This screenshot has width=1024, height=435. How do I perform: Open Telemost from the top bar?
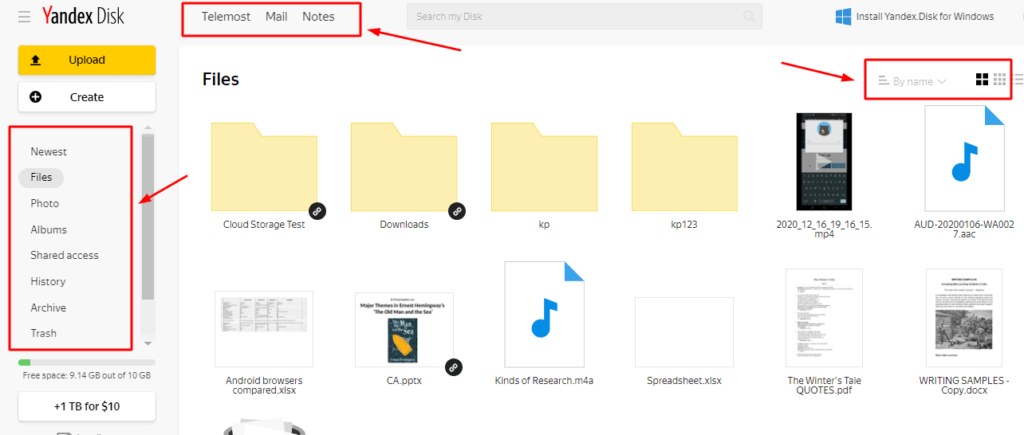tap(226, 17)
